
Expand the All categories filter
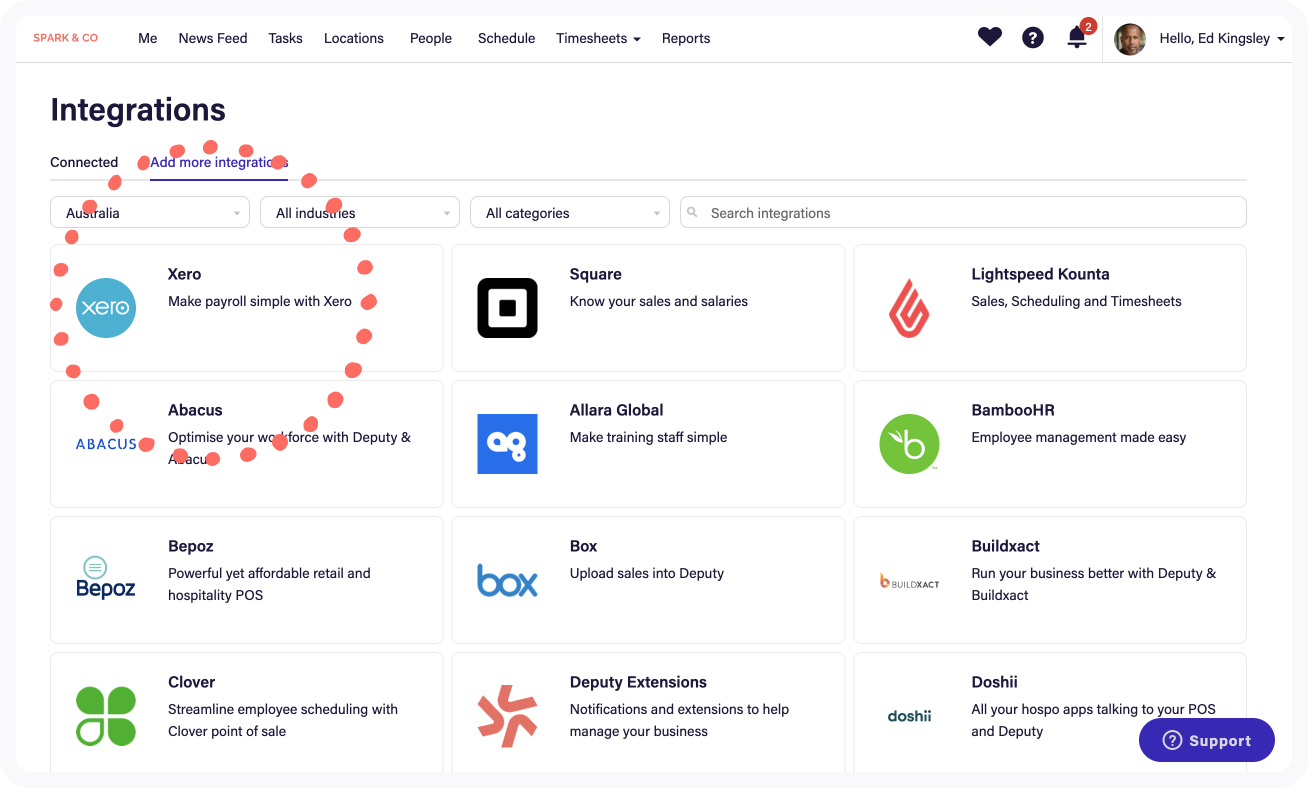[x=570, y=213]
